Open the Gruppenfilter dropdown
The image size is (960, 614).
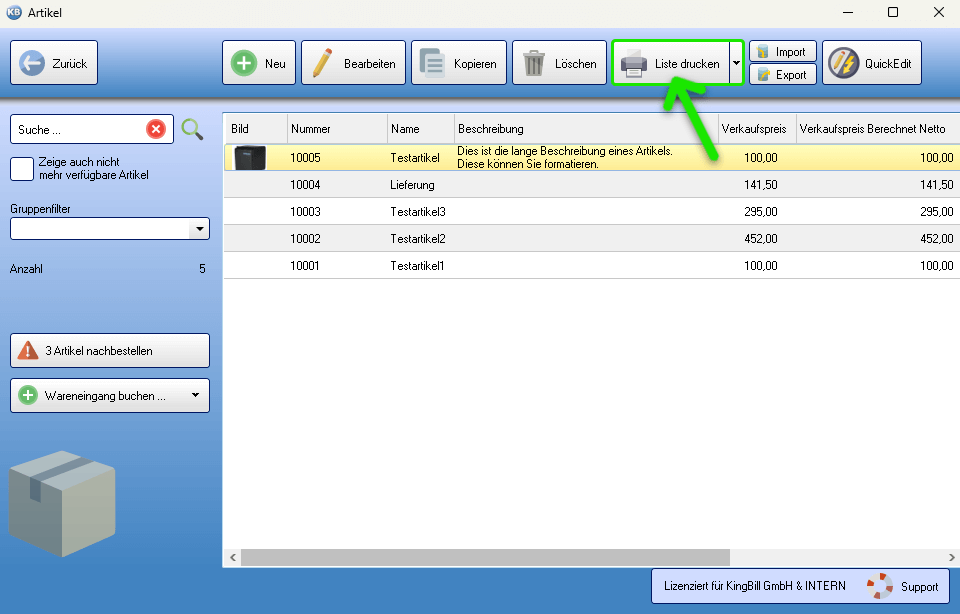(199, 229)
